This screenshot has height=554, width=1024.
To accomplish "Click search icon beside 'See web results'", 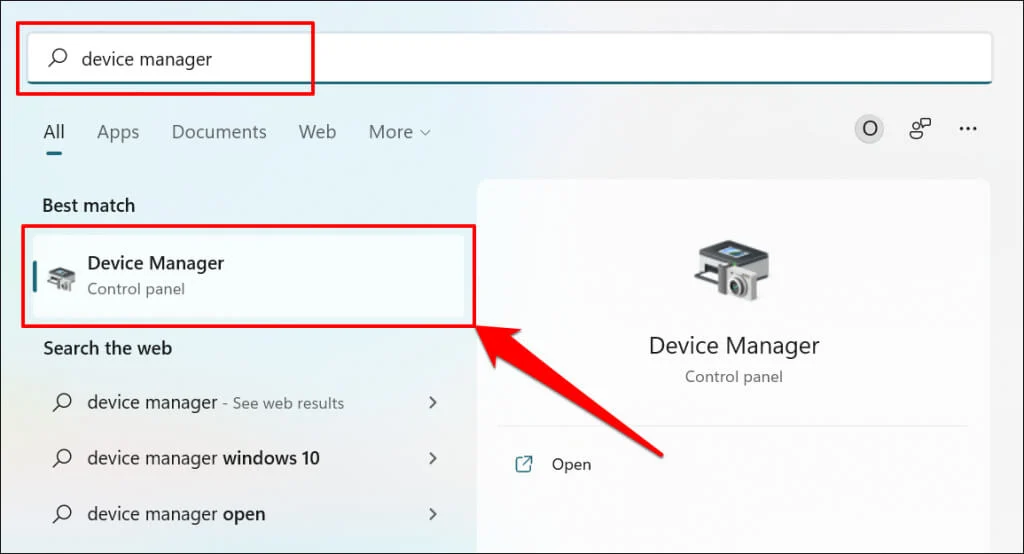I will pyautogui.click(x=62, y=402).
